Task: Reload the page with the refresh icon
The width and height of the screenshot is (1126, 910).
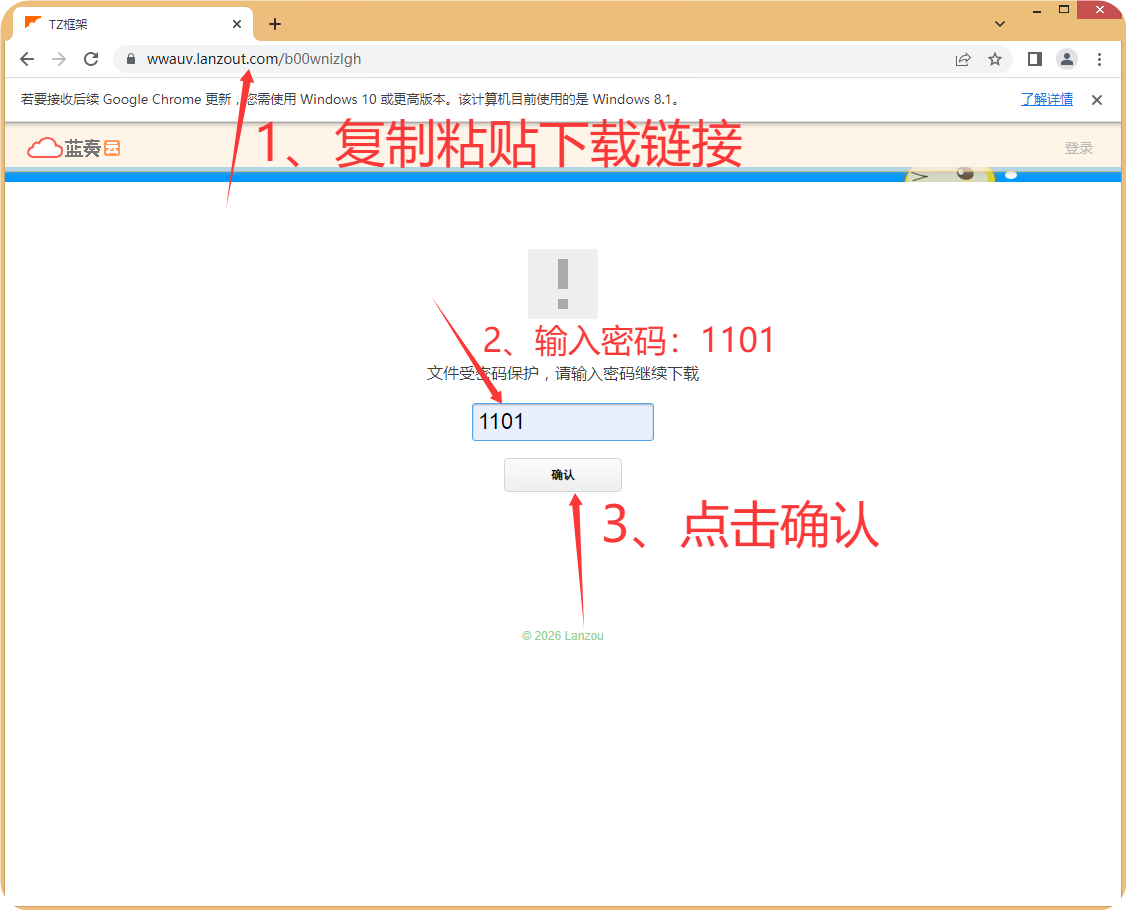Action: [x=91, y=59]
